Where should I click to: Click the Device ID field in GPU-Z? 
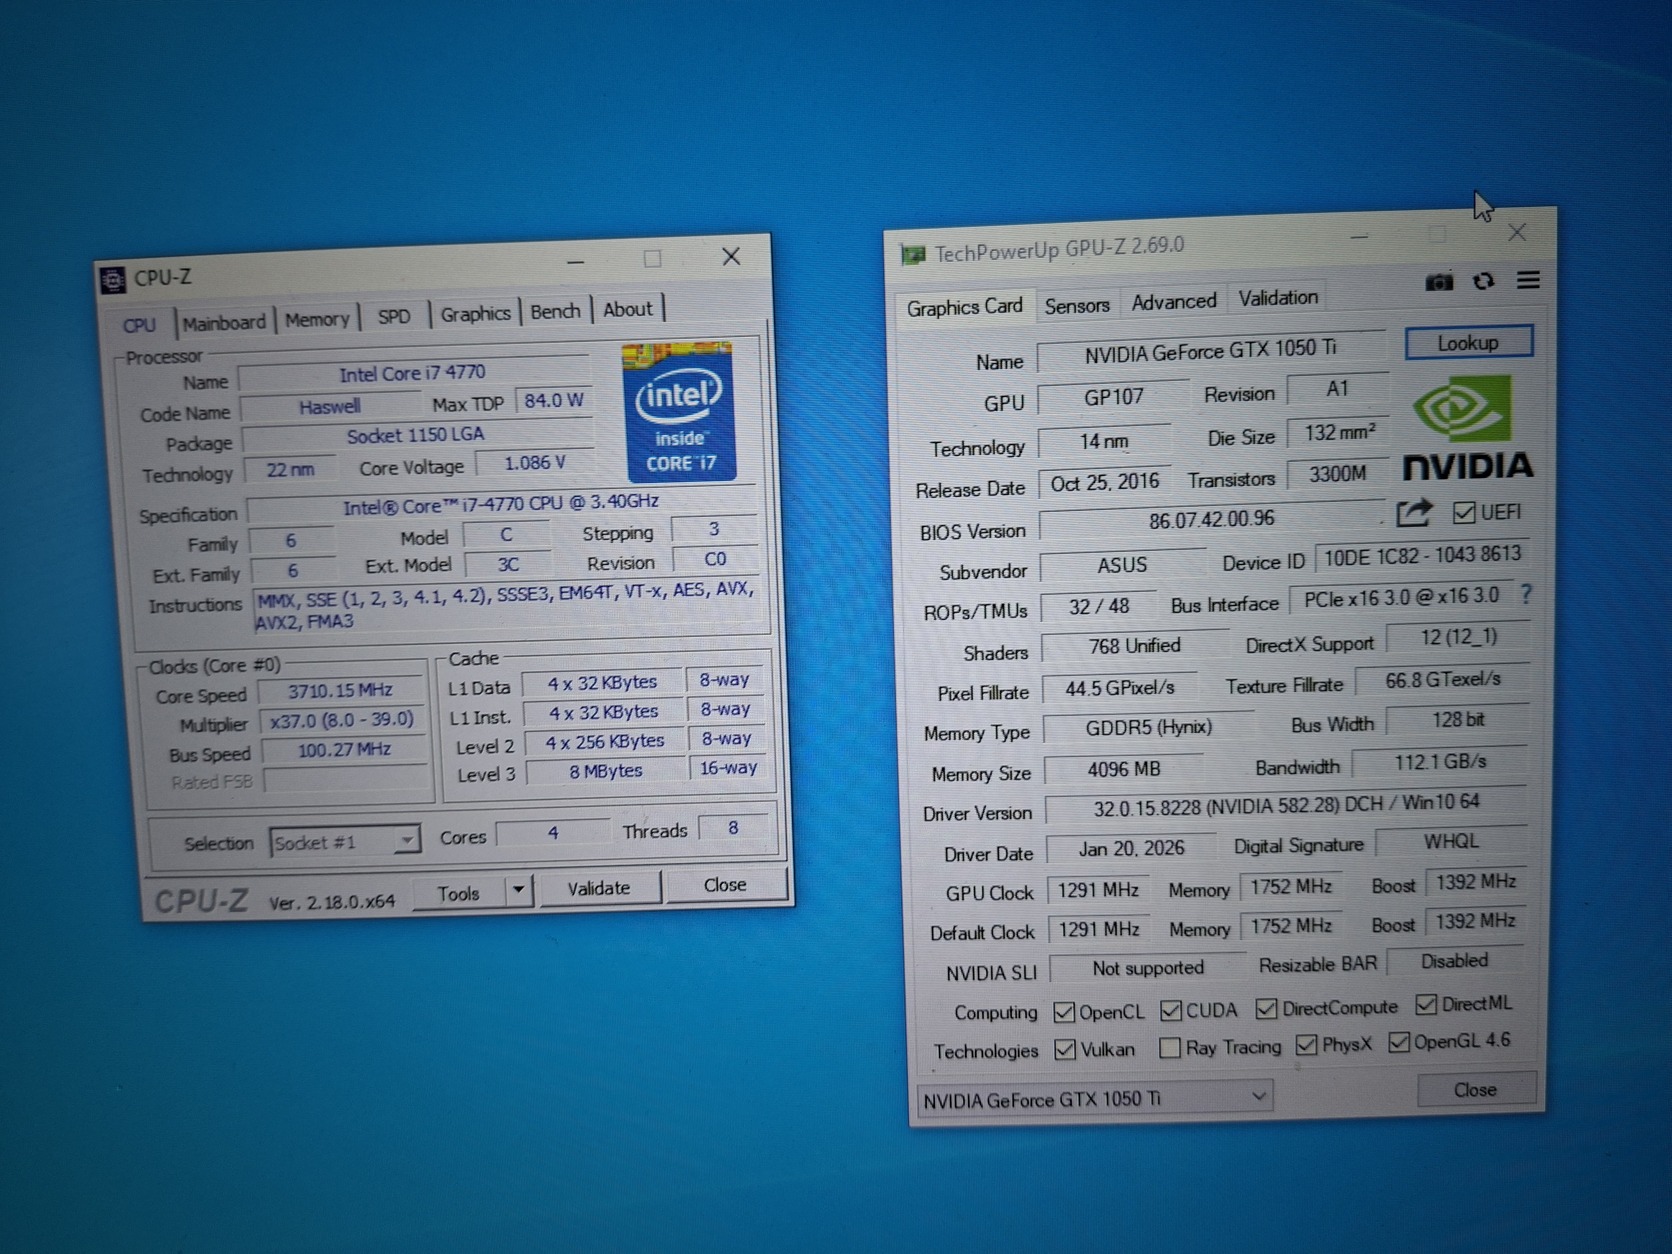pos(1422,556)
